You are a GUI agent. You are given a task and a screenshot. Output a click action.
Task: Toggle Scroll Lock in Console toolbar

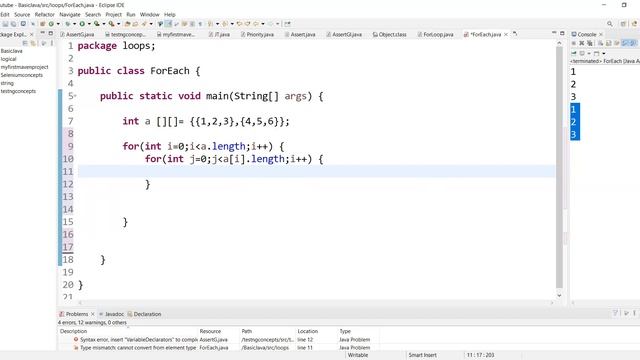click(609, 43)
